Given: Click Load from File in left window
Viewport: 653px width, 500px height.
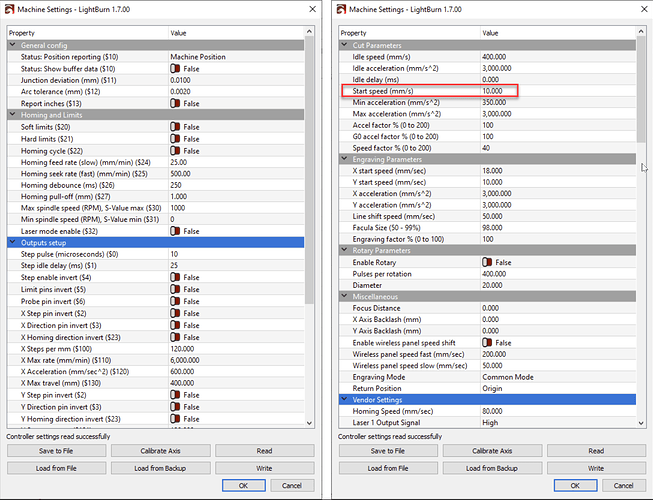Looking at the screenshot, I should tap(56, 468).
